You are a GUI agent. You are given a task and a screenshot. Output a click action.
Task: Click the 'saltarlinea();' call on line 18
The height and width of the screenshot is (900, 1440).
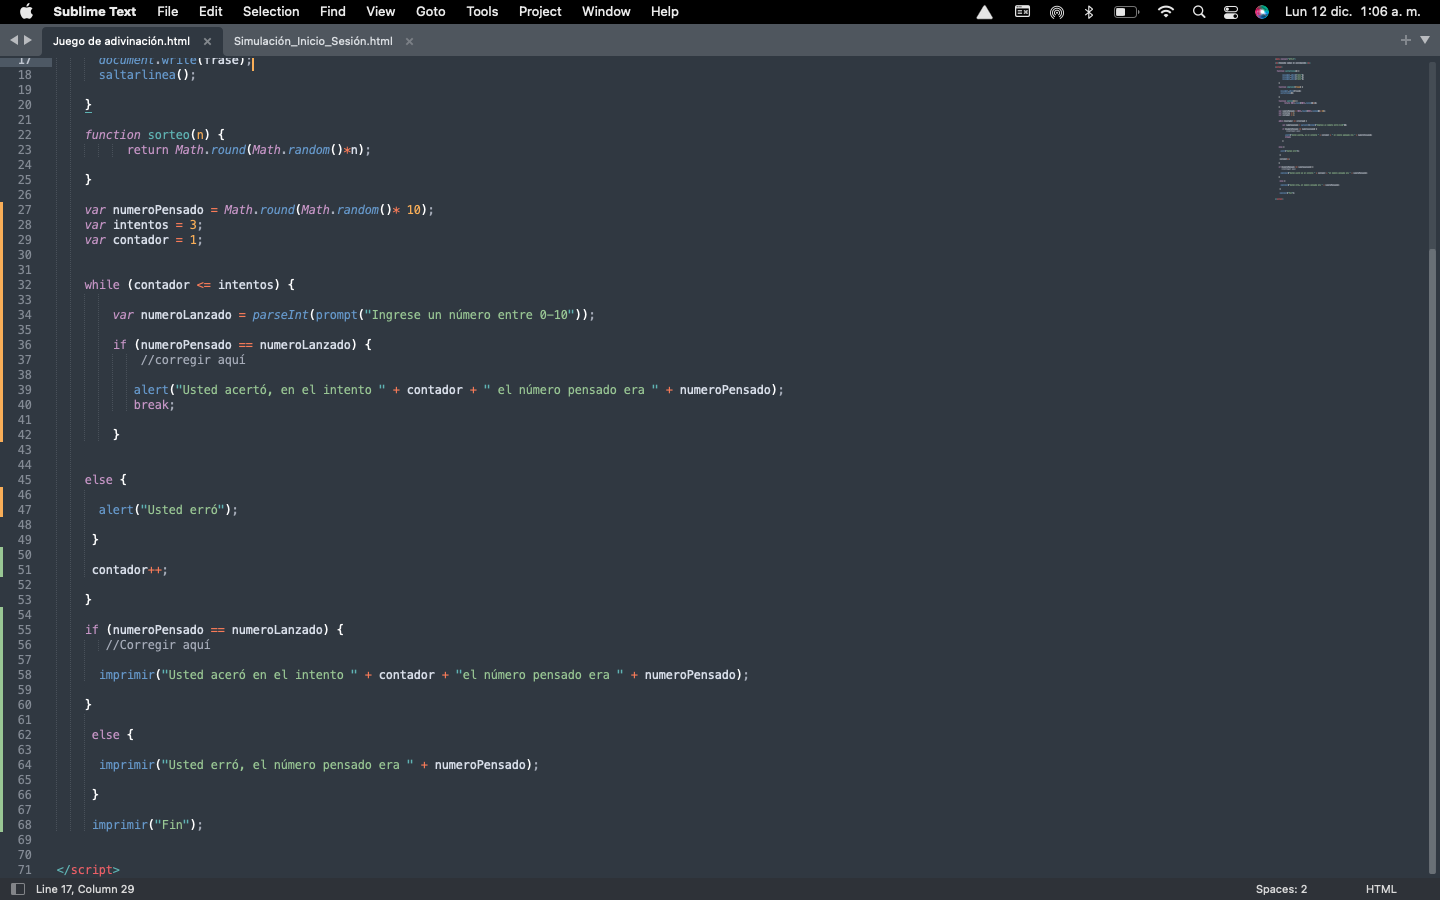pos(147,75)
